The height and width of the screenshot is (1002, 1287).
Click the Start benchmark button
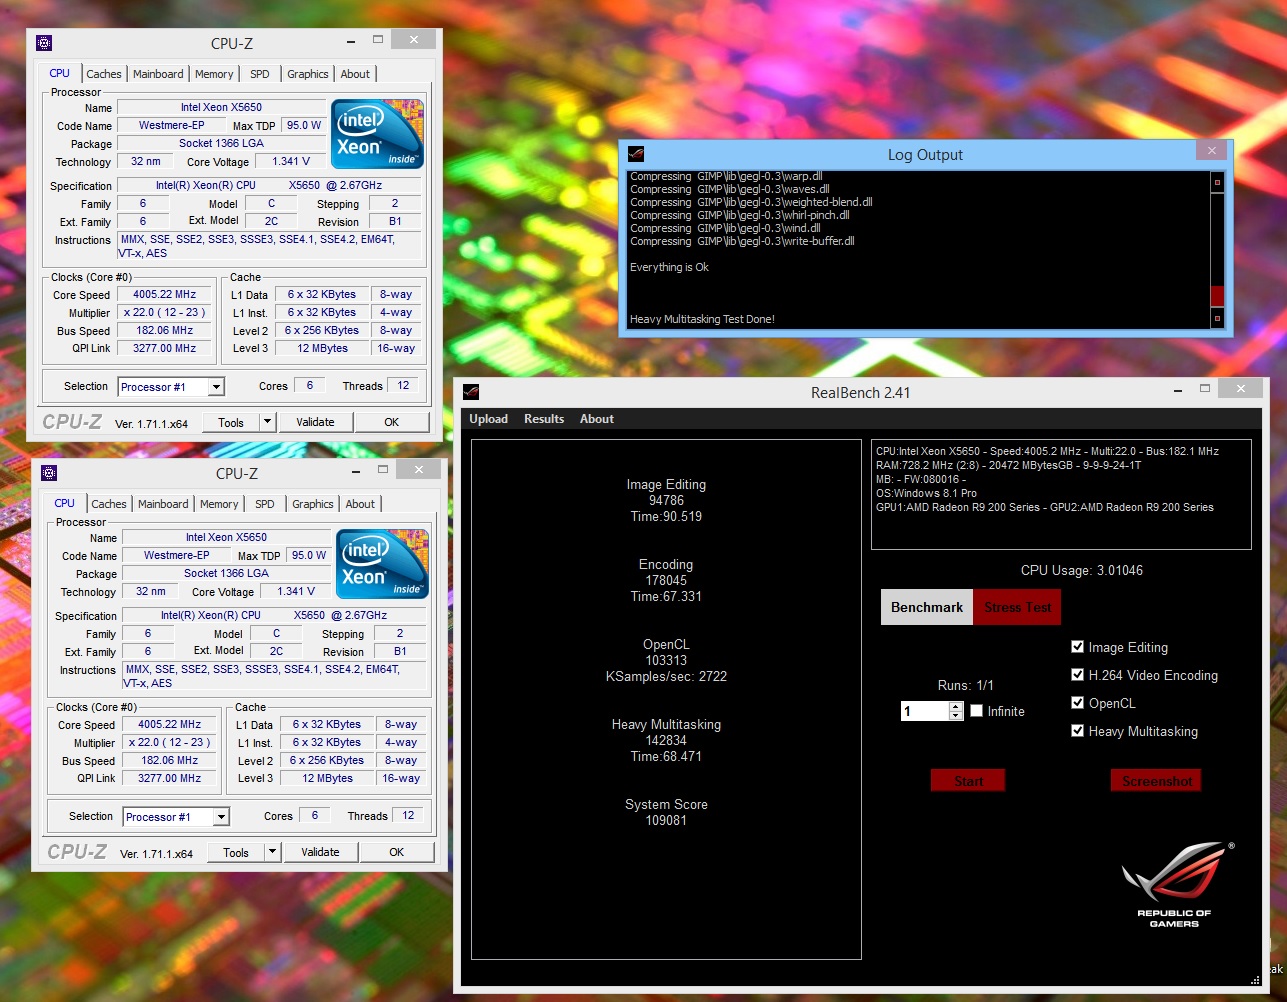968,781
